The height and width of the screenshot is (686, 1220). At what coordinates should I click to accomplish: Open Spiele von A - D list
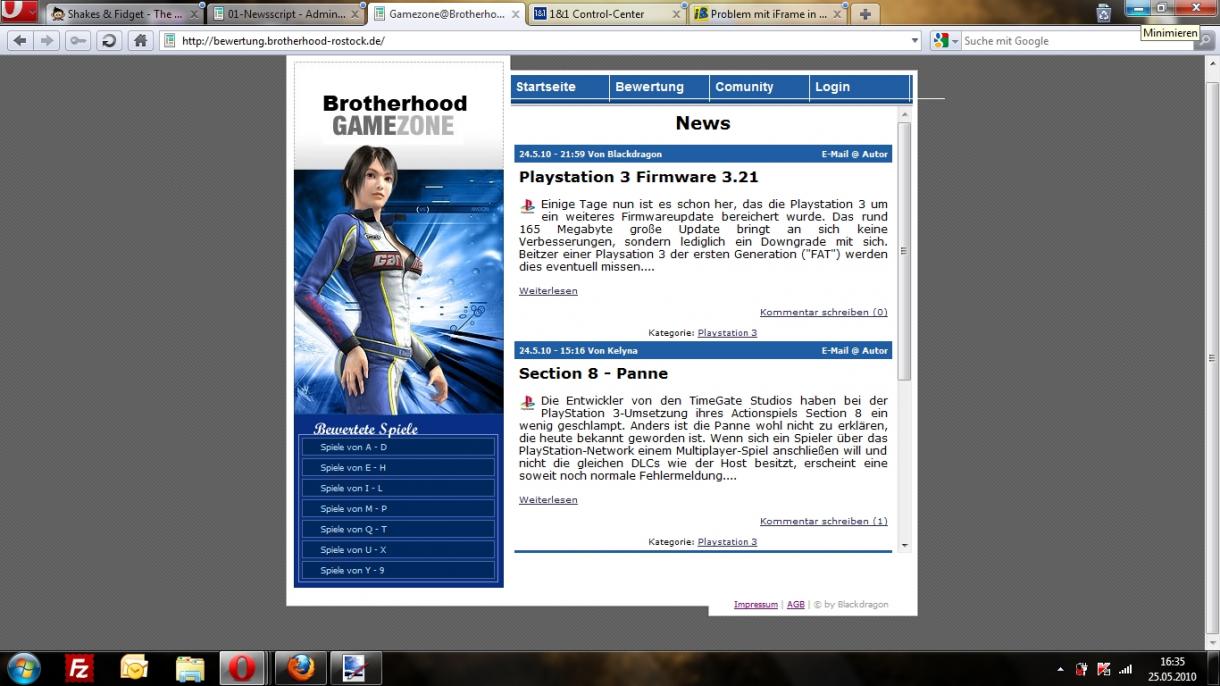point(353,447)
